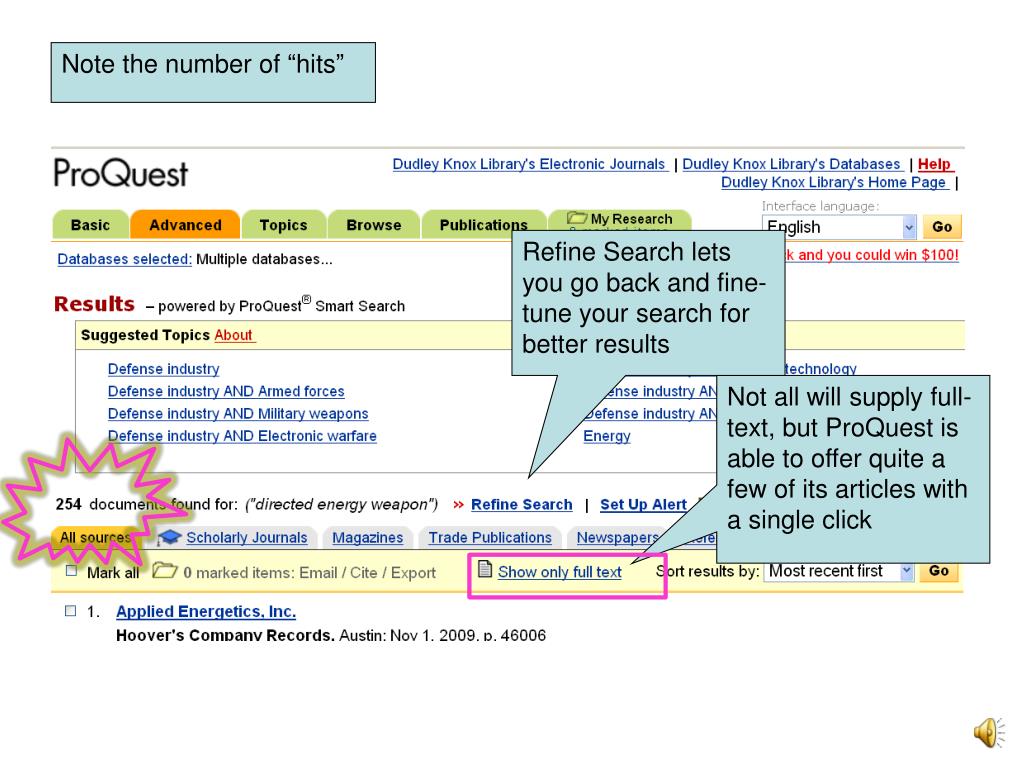This screenshot has width=1024, height=768.
Task: Click Defense industry AND Electronic warfare
Action: [242, 436]
